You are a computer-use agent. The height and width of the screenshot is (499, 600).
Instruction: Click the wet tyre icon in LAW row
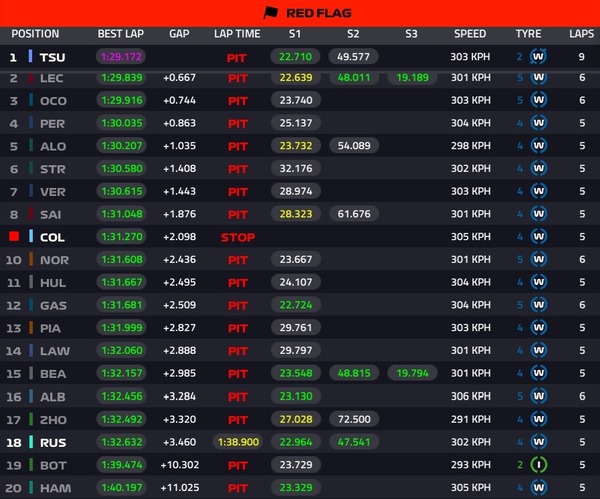click(538, 350)
